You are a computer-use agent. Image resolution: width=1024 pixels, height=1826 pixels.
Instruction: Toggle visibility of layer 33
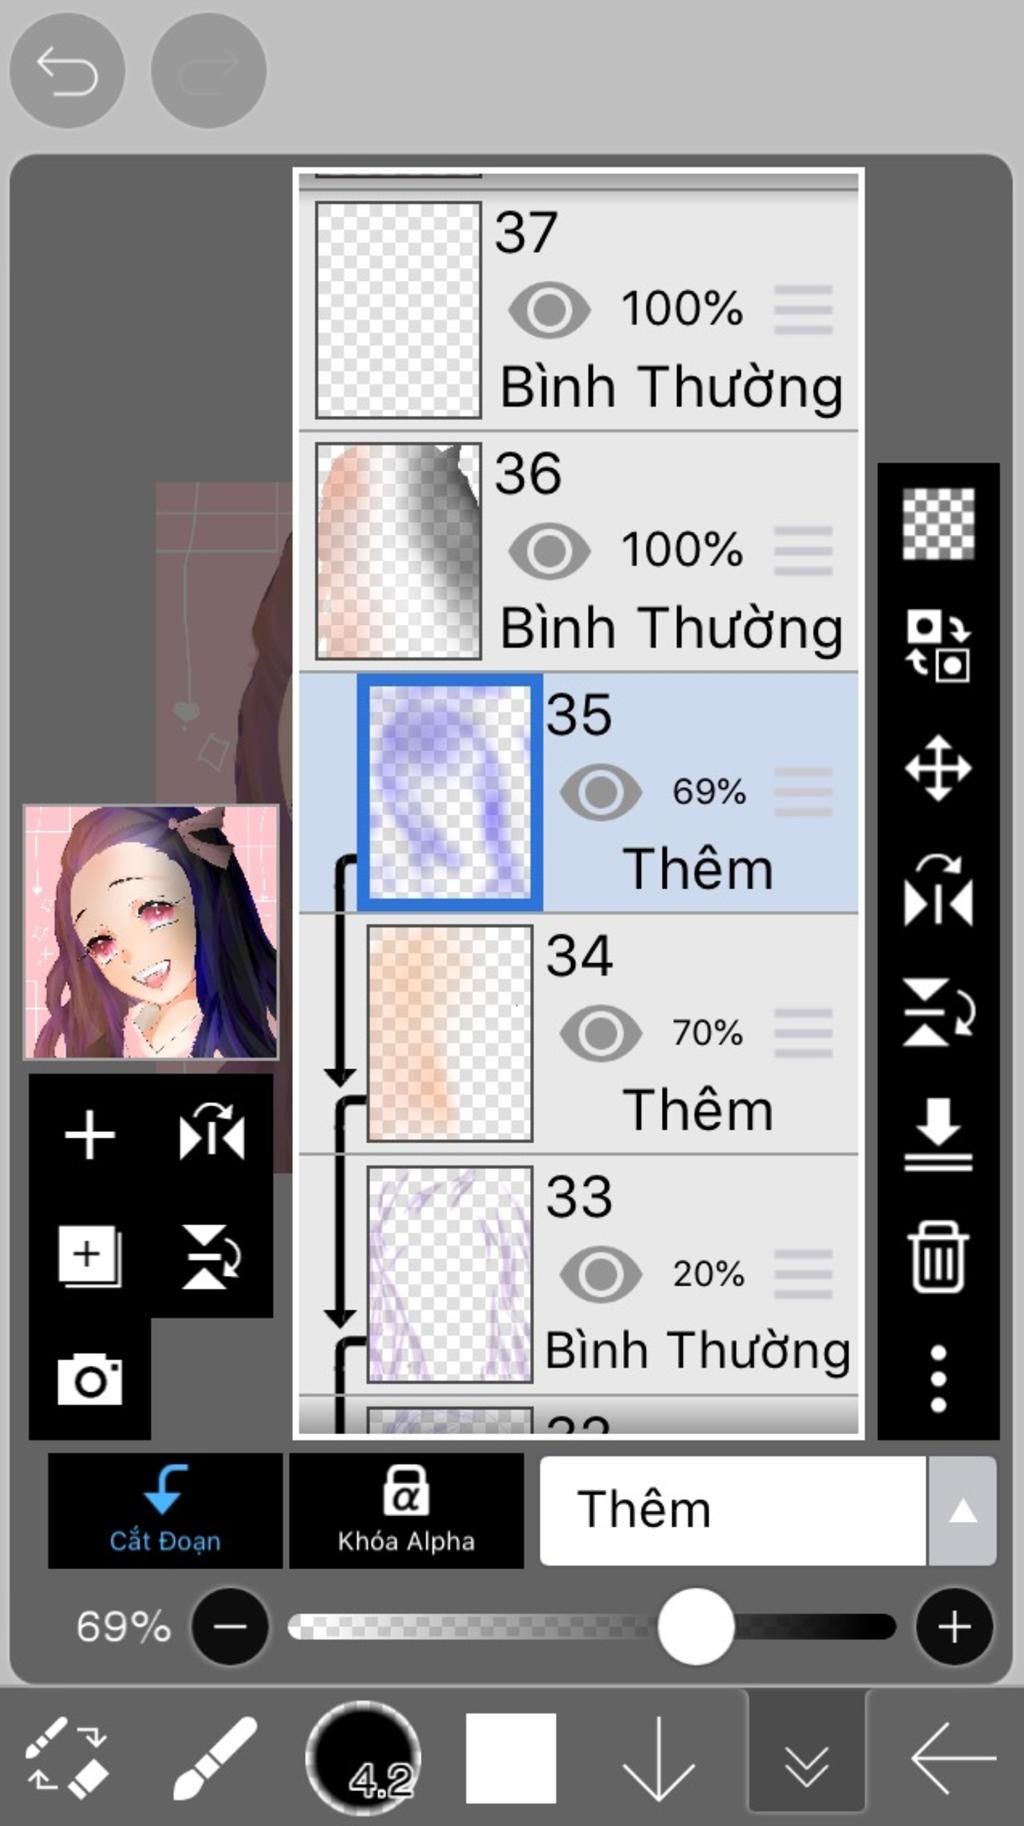coord(601,1274)
